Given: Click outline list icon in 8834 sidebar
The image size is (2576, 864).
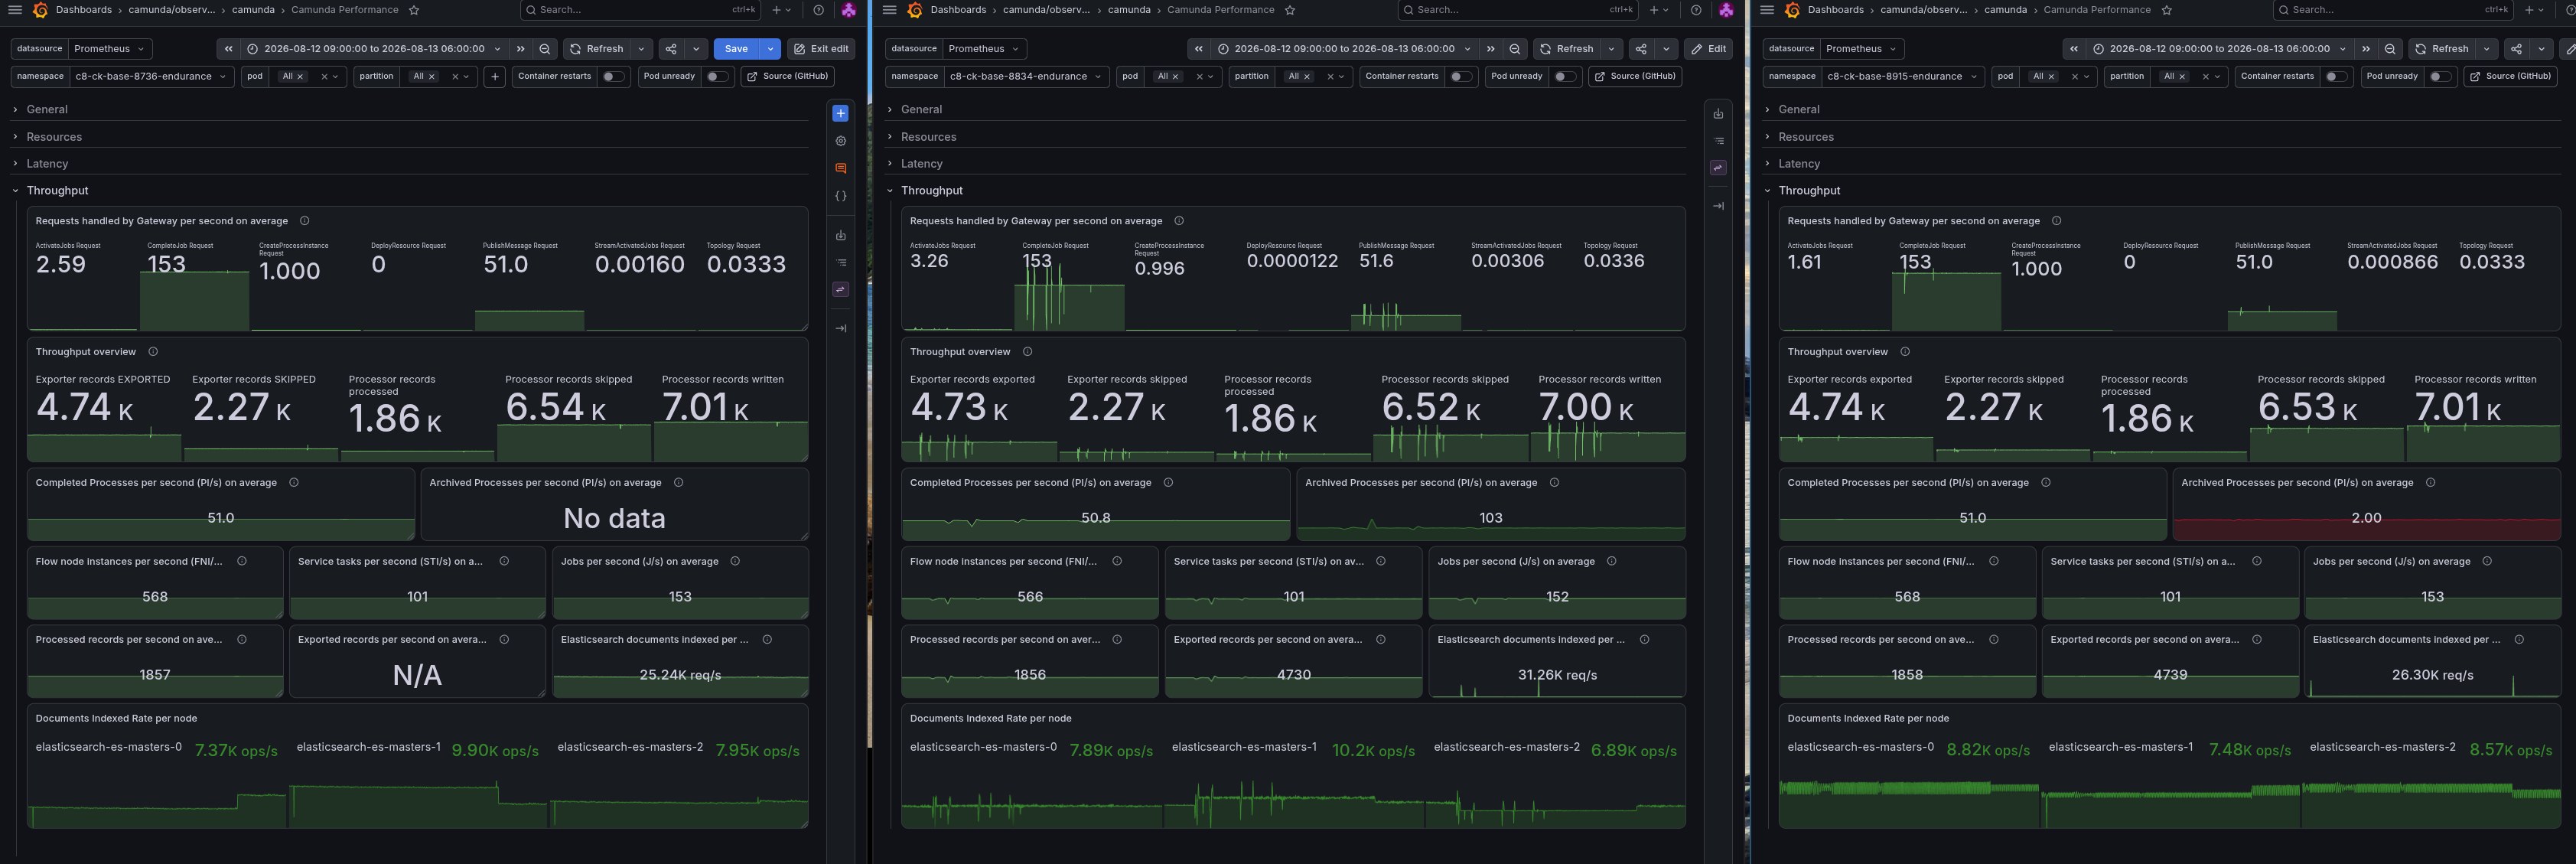Looking at the screenshot, I should (1719, 141).
